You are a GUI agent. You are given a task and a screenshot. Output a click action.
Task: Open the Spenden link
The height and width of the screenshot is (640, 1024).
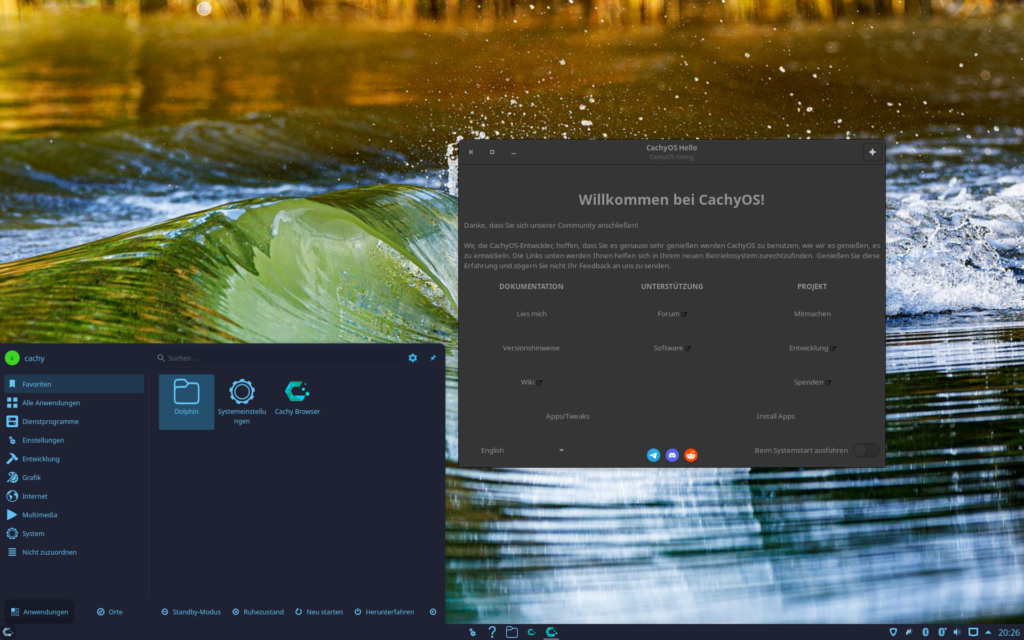(812, 382)
